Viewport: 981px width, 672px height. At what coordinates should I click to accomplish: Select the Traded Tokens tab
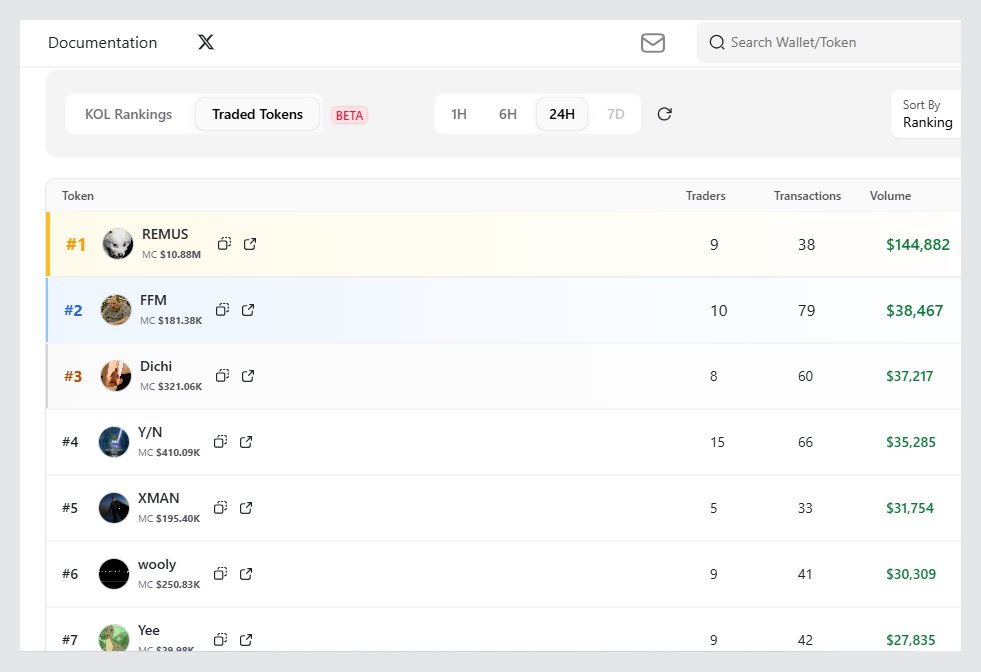tap(257, 114)
